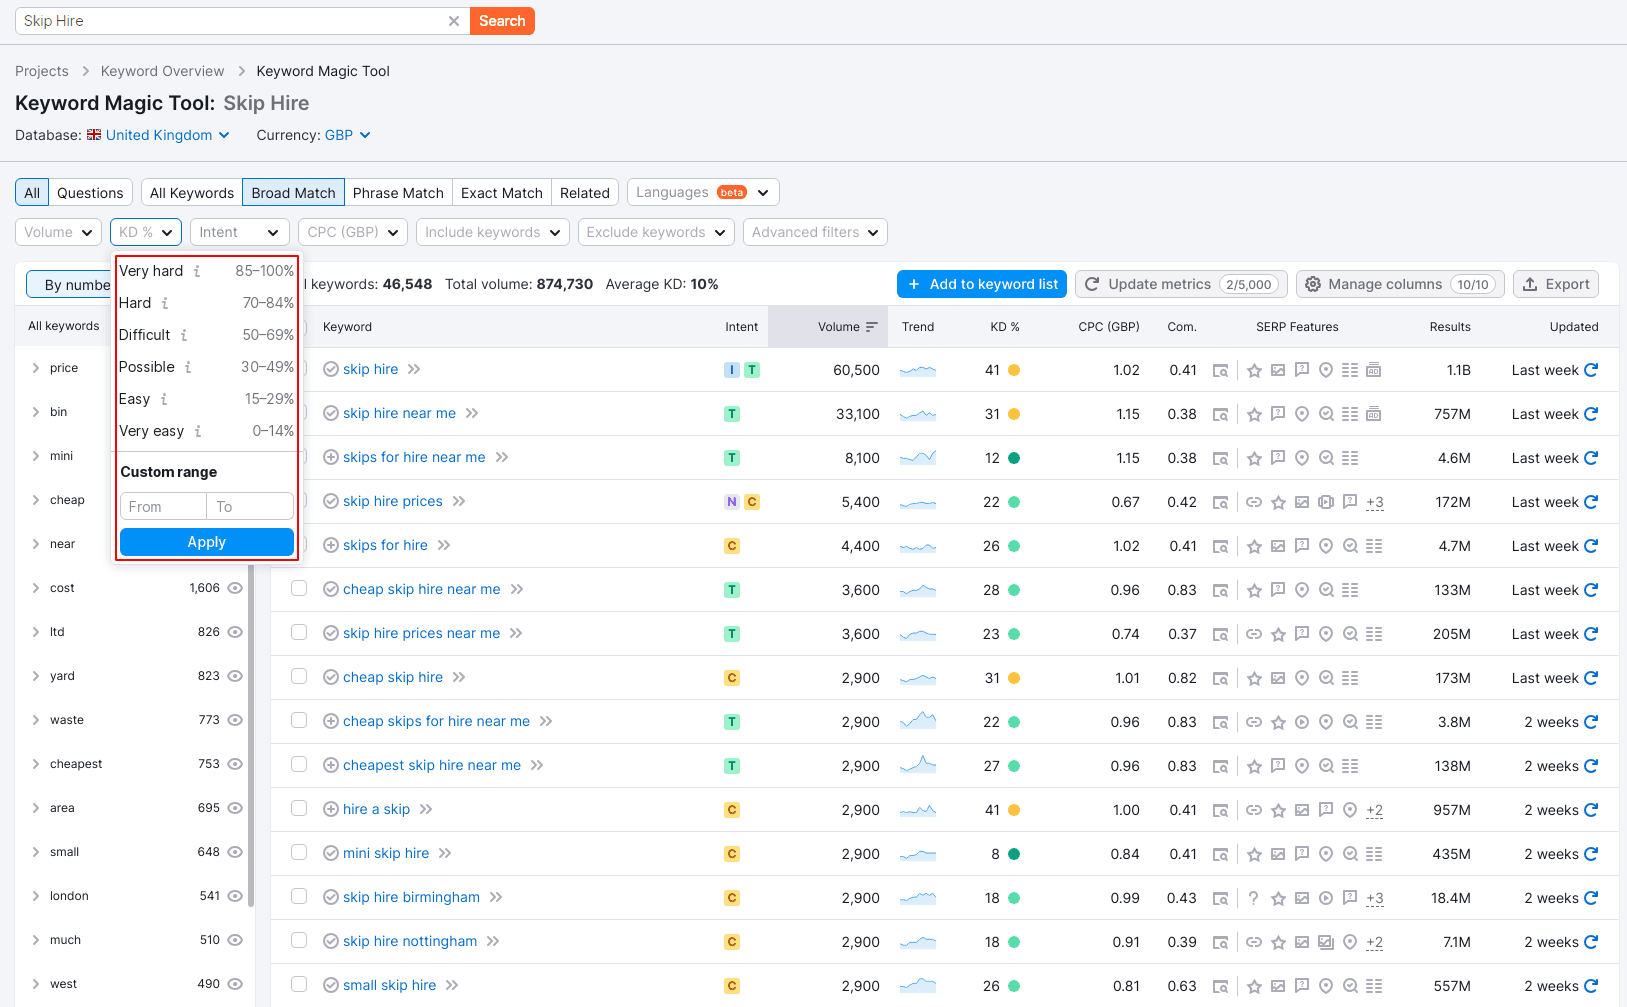1627x1007 pixels.
Task: Click info icon next to Very easy
Action: 198,431
